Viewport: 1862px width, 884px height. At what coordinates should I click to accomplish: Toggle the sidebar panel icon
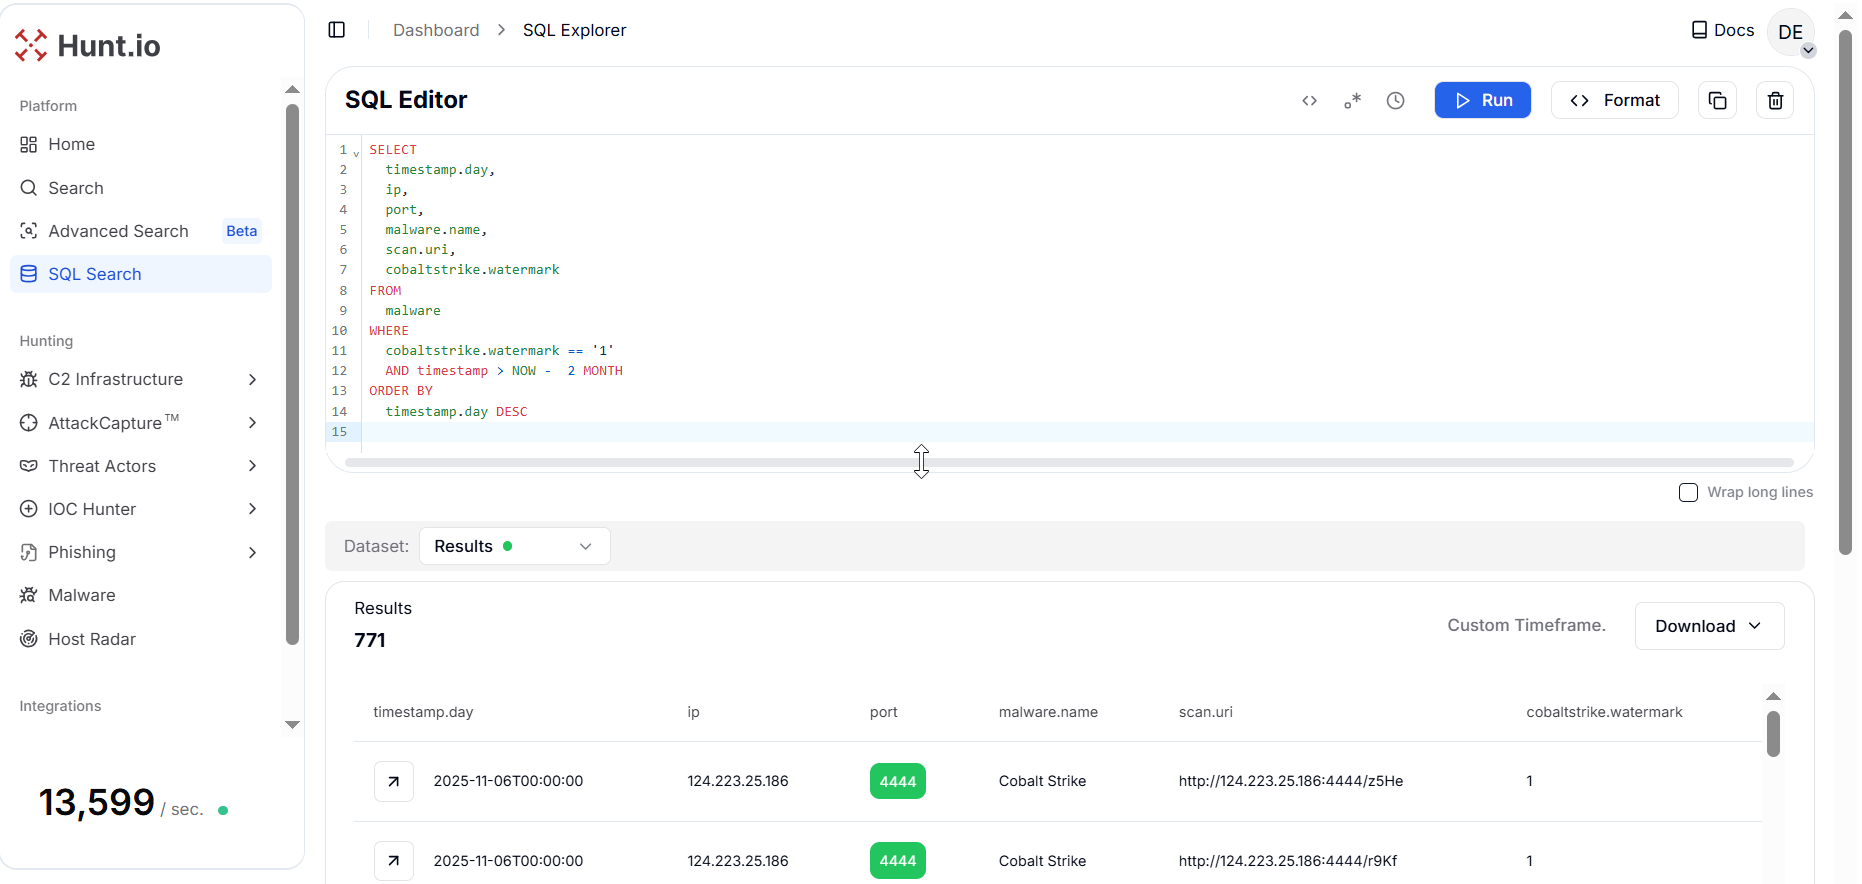coord(337,30)
